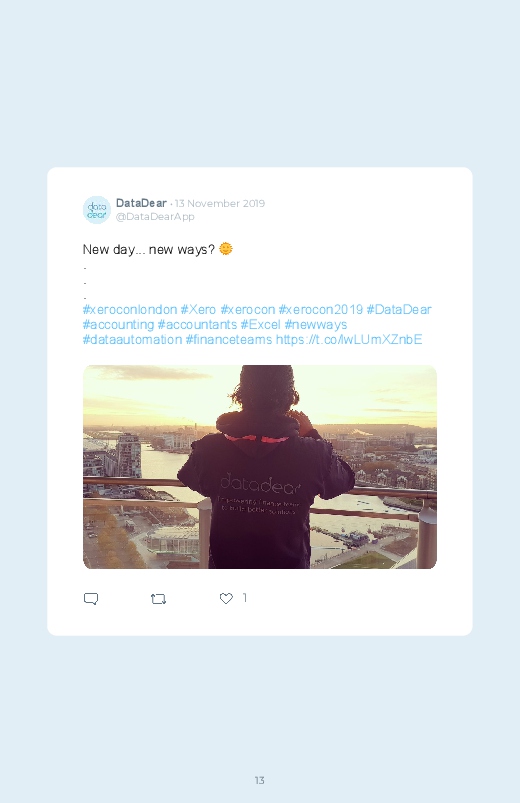The height and width of the screenshot is (803, 520).
Task: Open the #xeroconlondon hashtag
Action: tap(130, 310)
